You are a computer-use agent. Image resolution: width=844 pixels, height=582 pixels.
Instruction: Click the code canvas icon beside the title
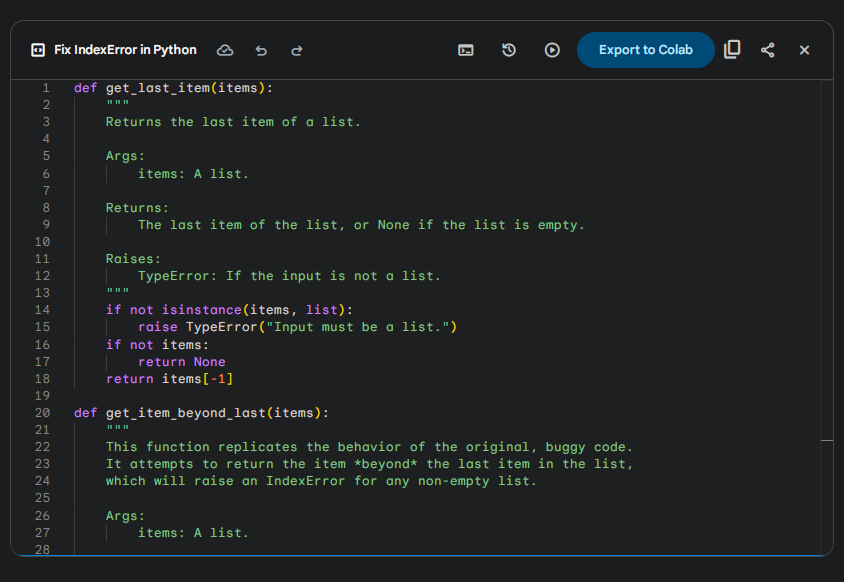tap(37, 50)
